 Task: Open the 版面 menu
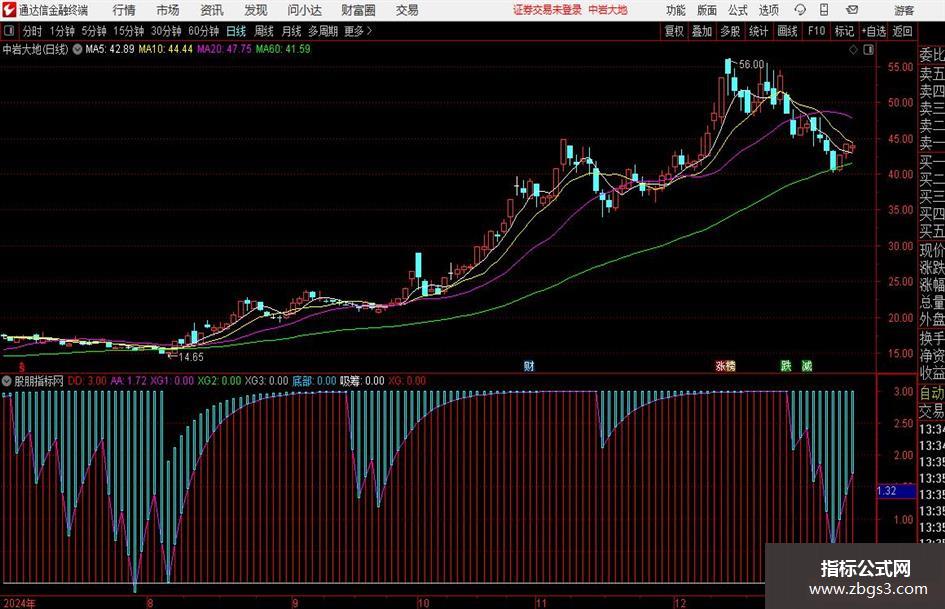(x=707, y=10)
